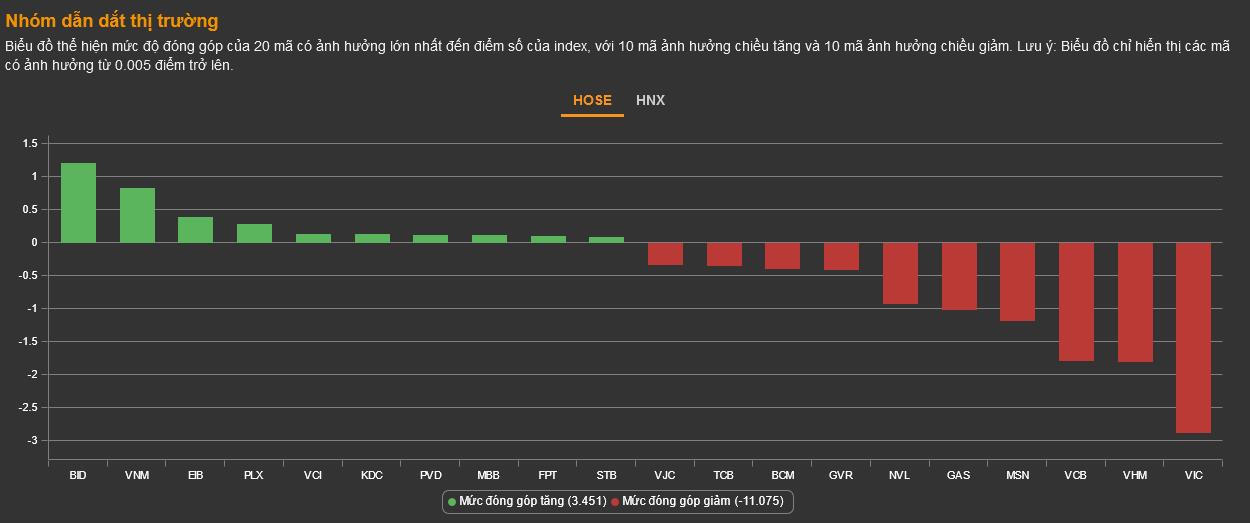
Task: Click the red MSN bar
Action: (1017, 281)
